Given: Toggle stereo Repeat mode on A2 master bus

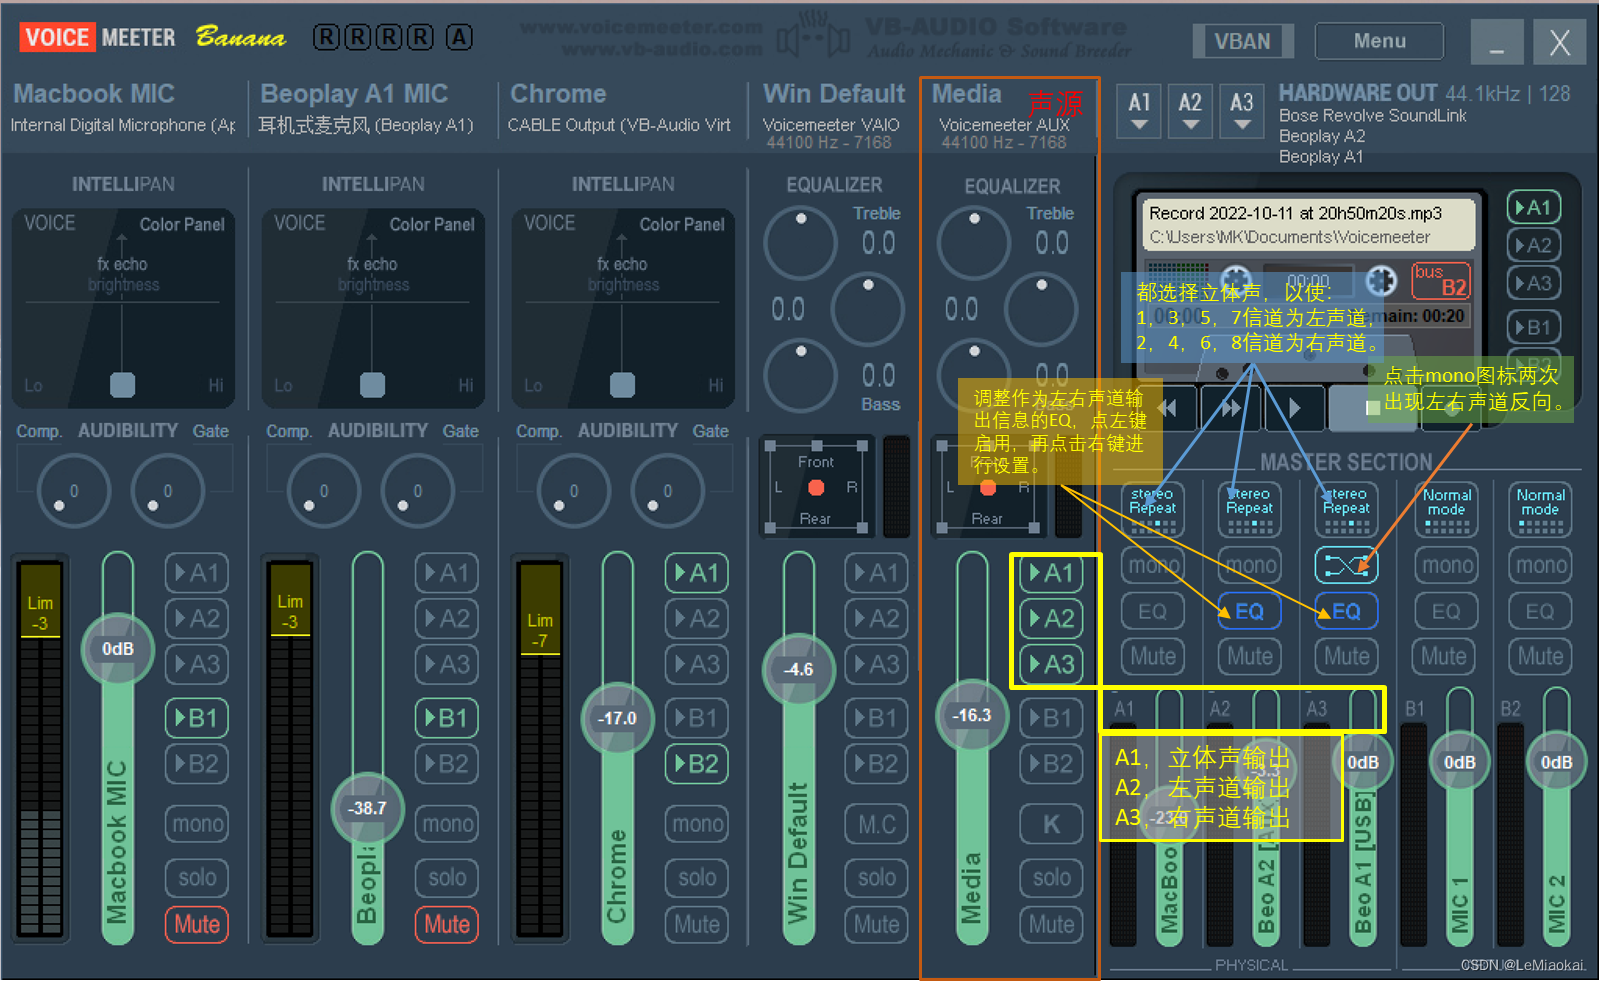Looking at the screenshot, I should pos(1249,510).
